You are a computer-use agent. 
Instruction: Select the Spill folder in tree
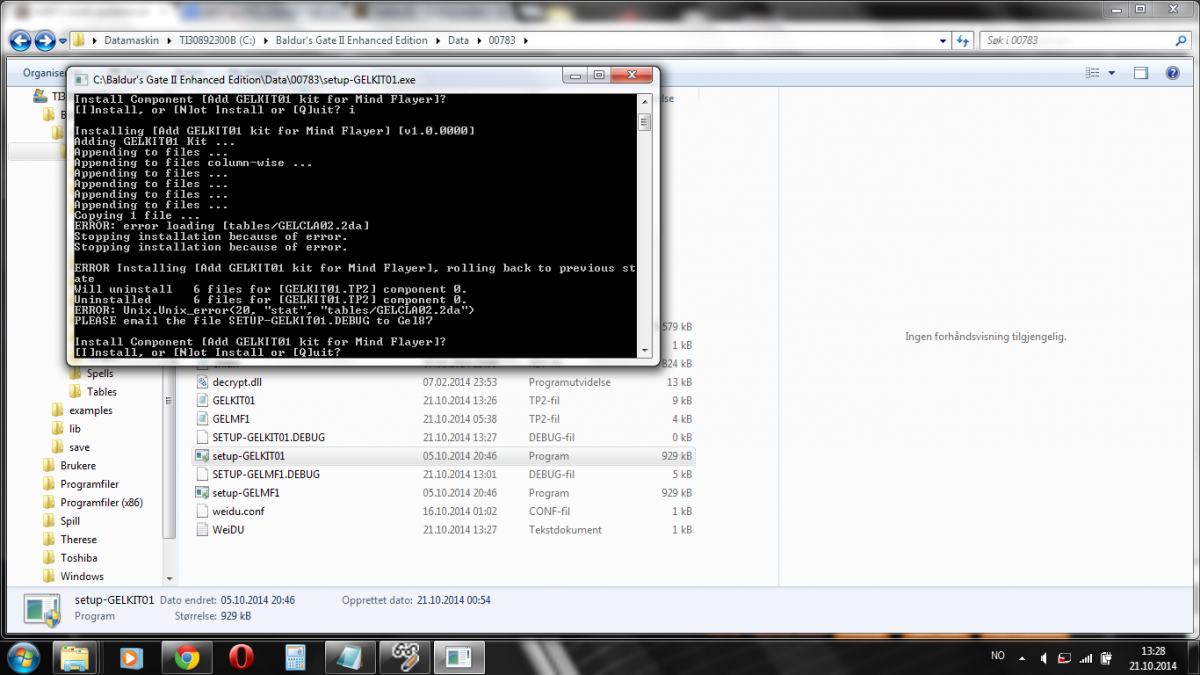click(x=69, y=521)
